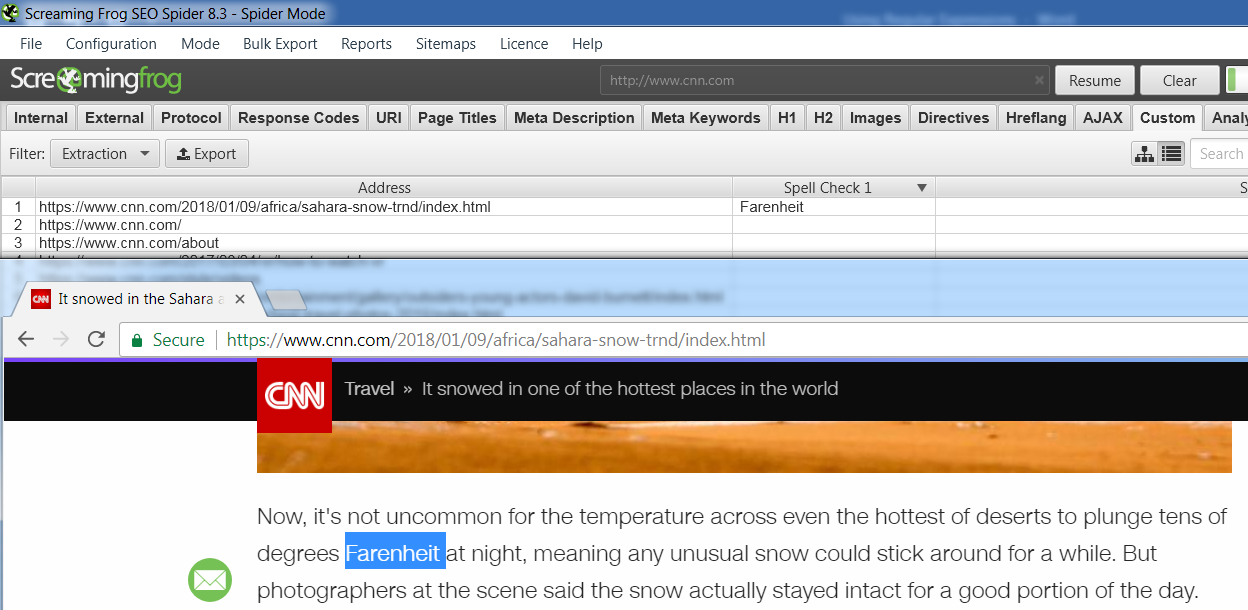
Task: Click the browser back arrow
Action: [x=26, y=340]
